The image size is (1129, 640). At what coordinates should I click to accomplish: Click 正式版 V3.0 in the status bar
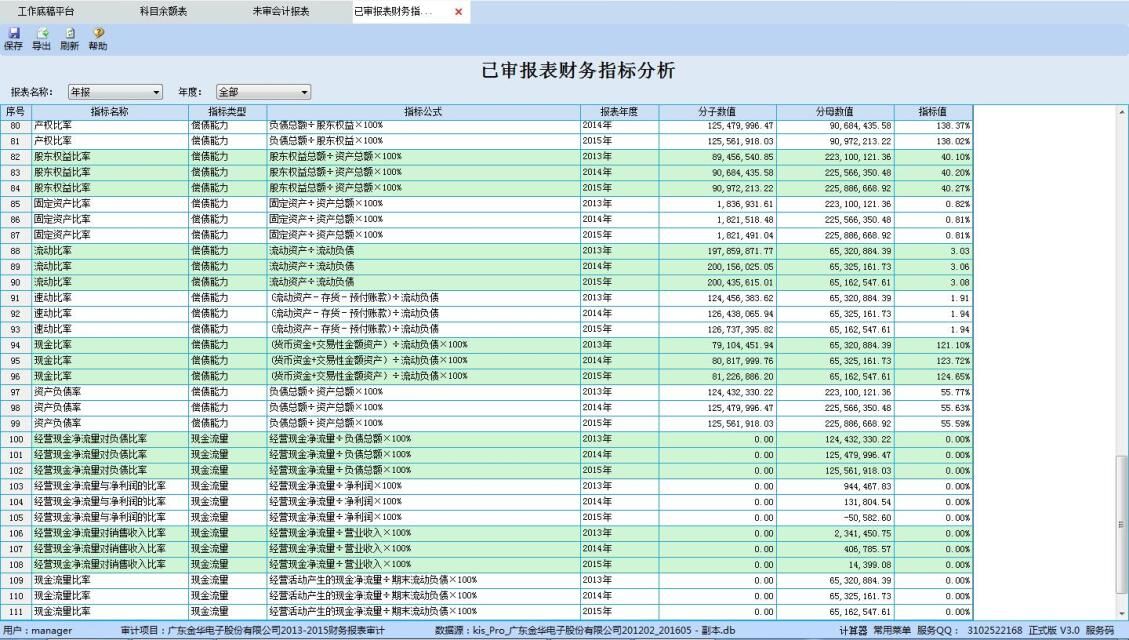[x=1054, y=631]
